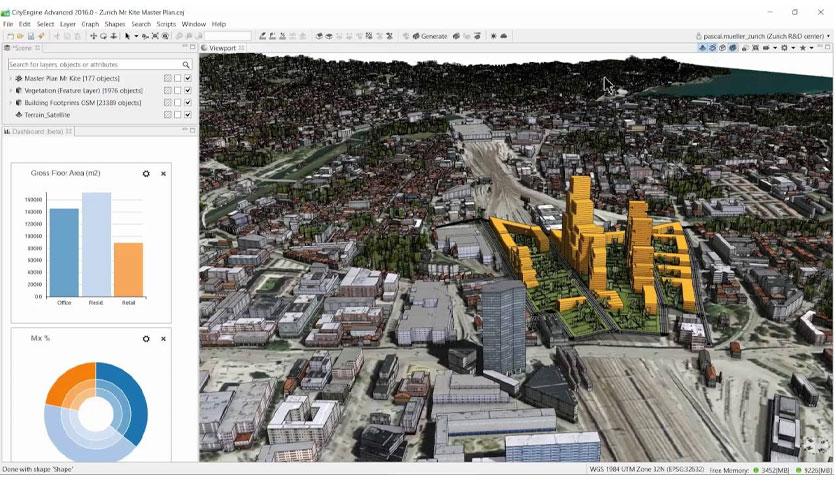The width and height of the screenshot is (836, 484).
Task: Click the orange Retail bar
Action: click(x=128, y=270)
